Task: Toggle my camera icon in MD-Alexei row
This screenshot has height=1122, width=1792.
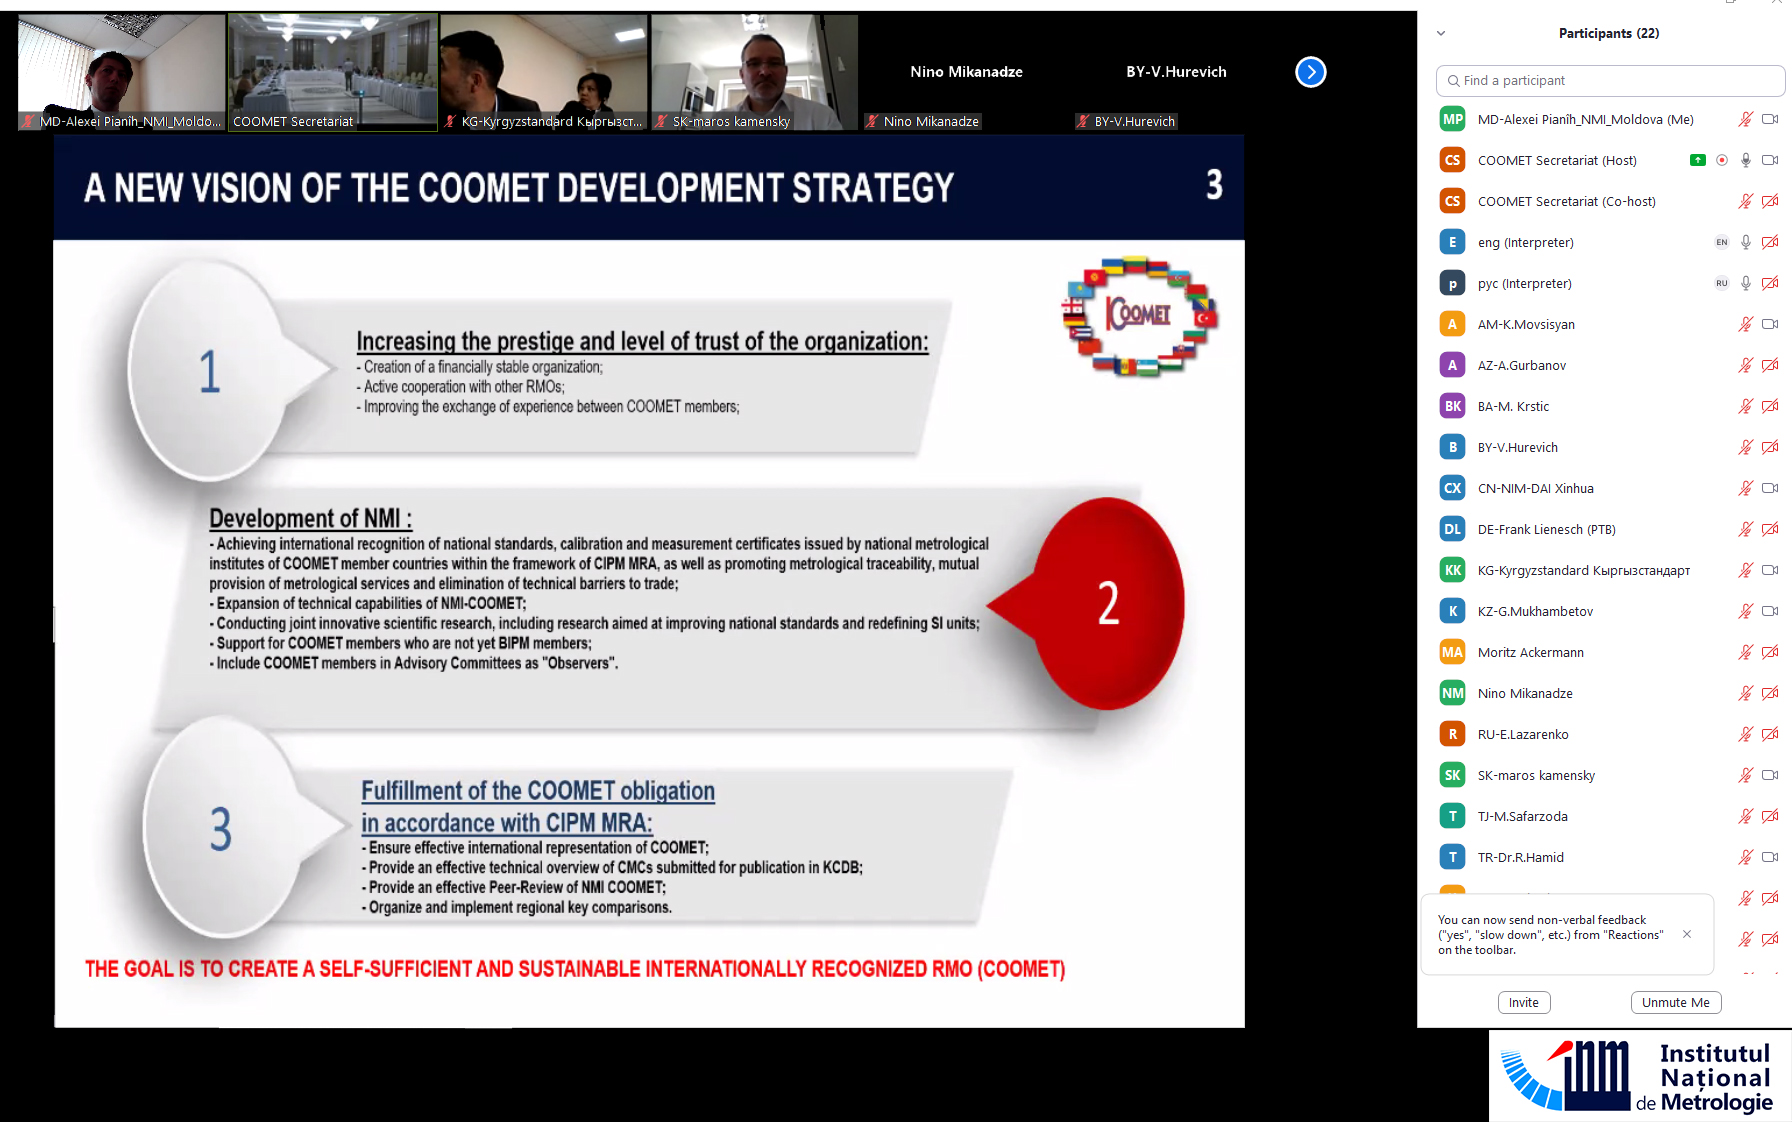Action: click(x=1769, y=119)
